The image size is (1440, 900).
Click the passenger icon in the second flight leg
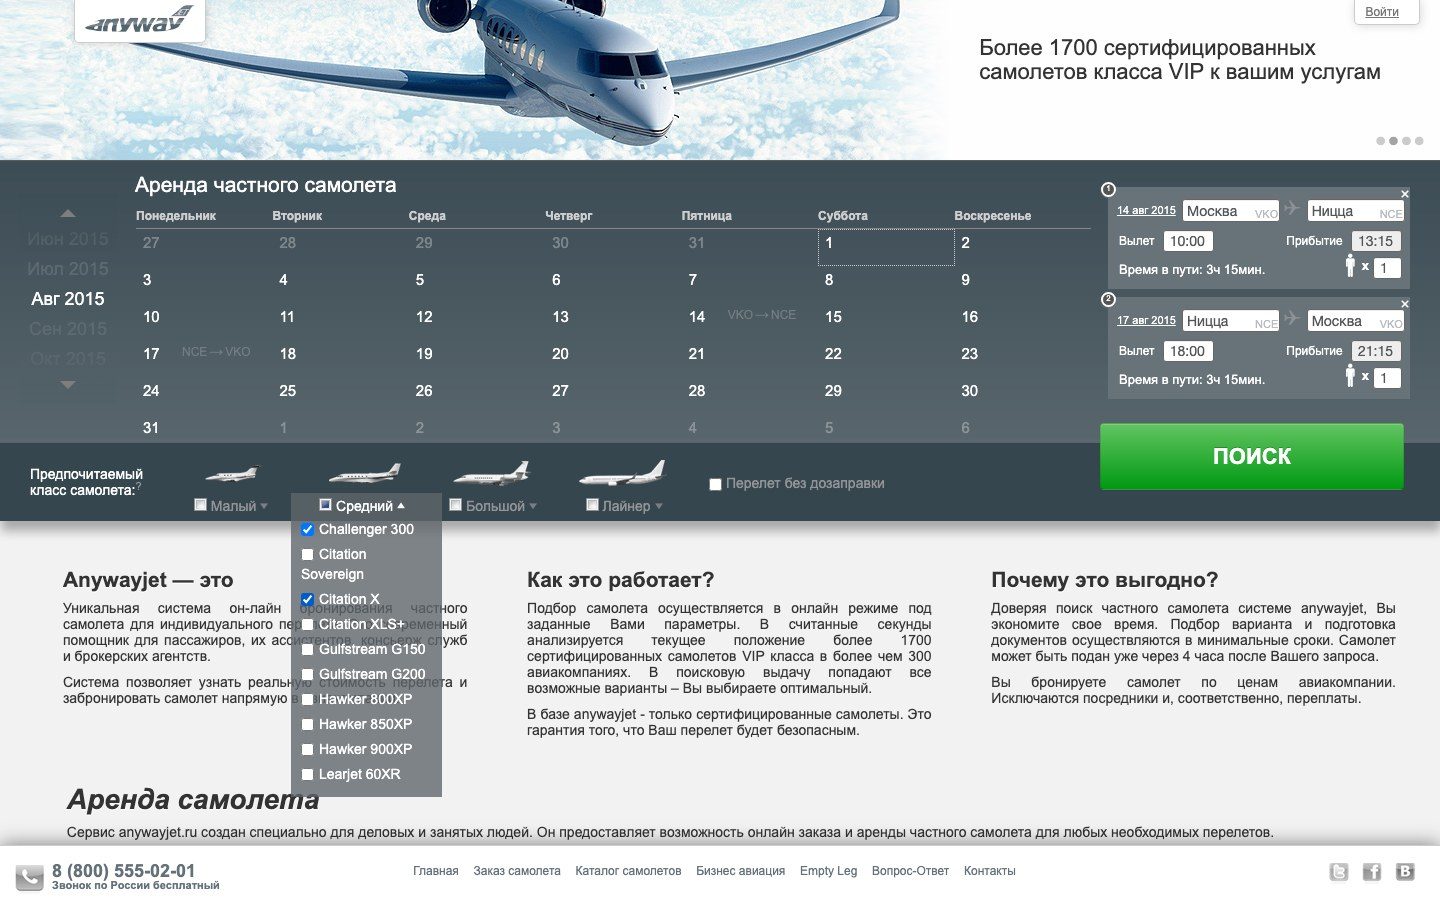tap(1350, 375)
